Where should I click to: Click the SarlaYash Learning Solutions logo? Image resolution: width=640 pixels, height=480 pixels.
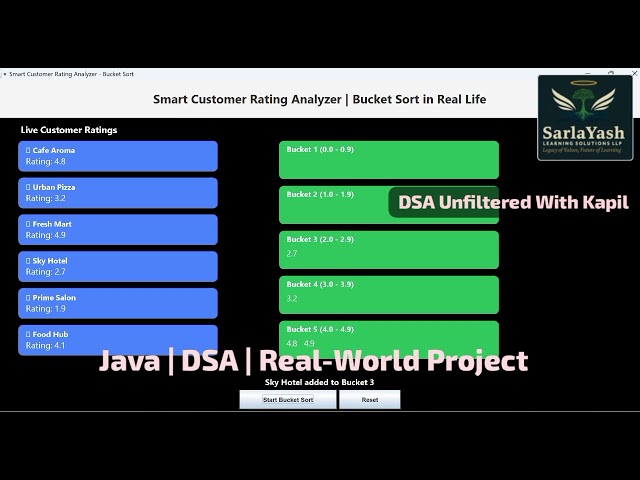click(x=585, y=118)
